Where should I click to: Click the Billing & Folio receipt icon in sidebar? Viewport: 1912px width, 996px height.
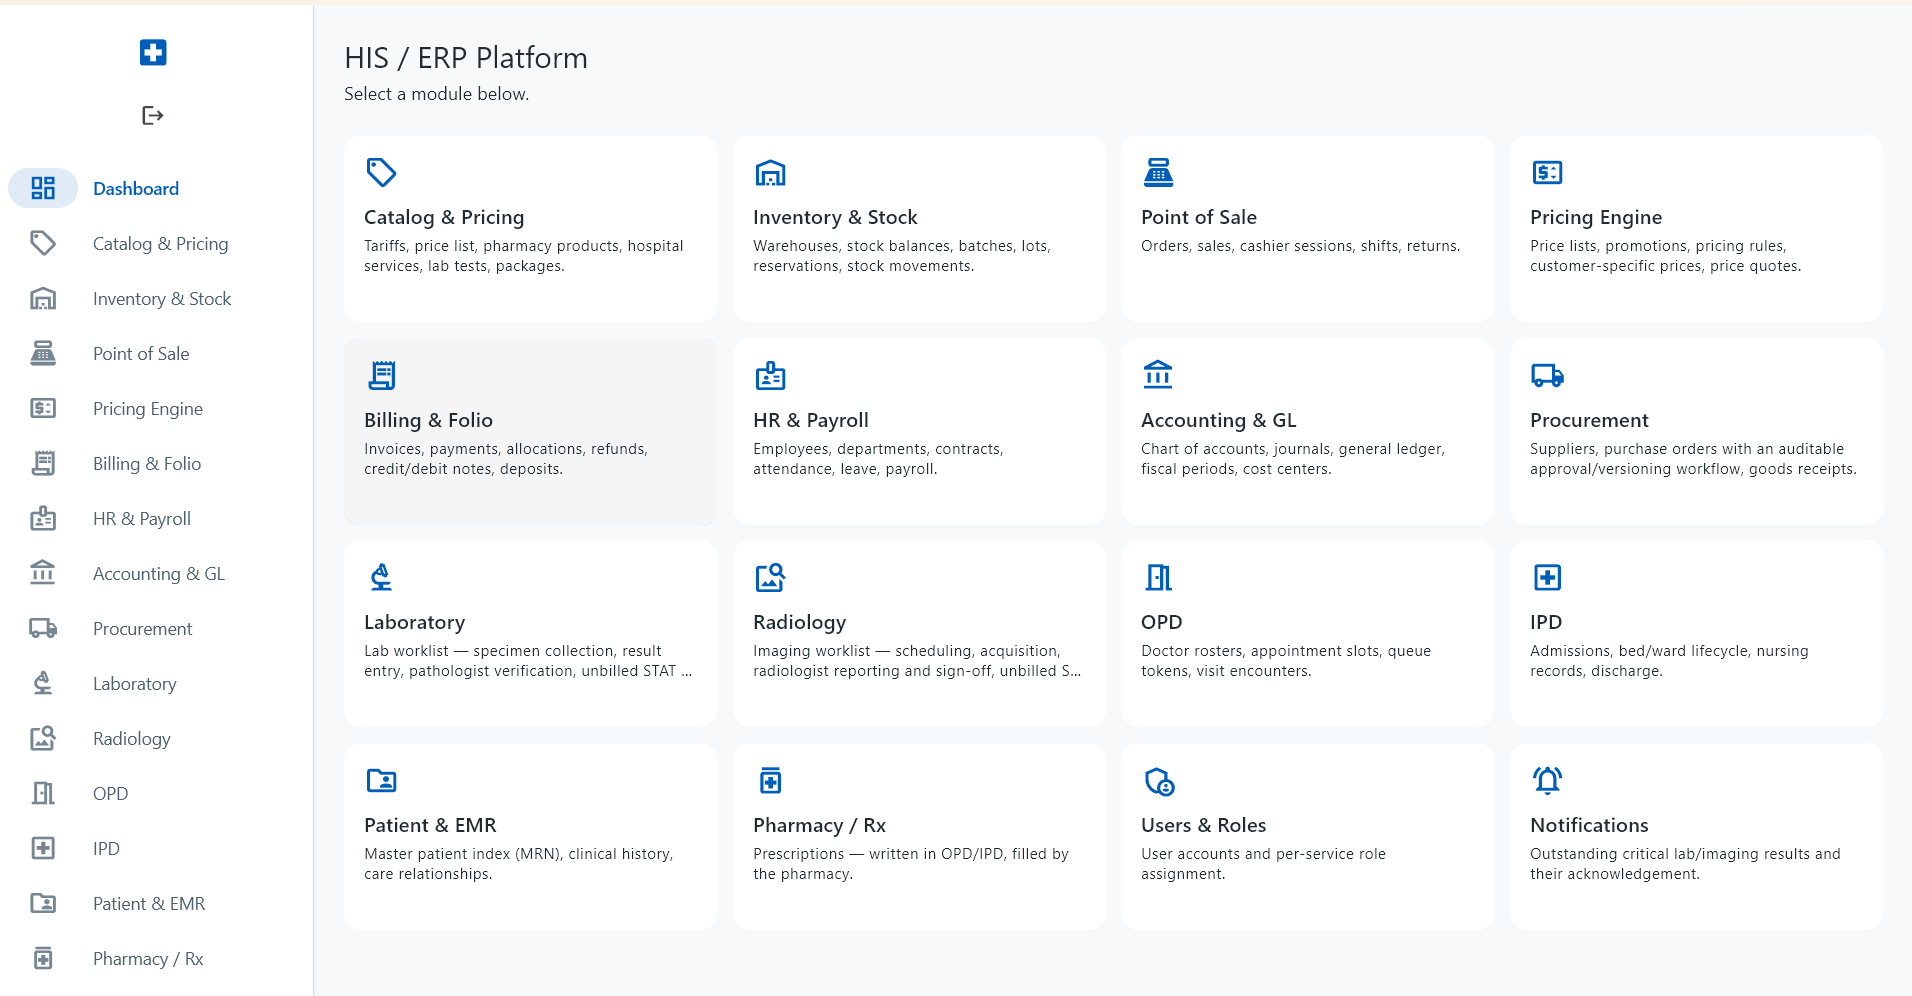pyautogui.click(x=43, y=463)
